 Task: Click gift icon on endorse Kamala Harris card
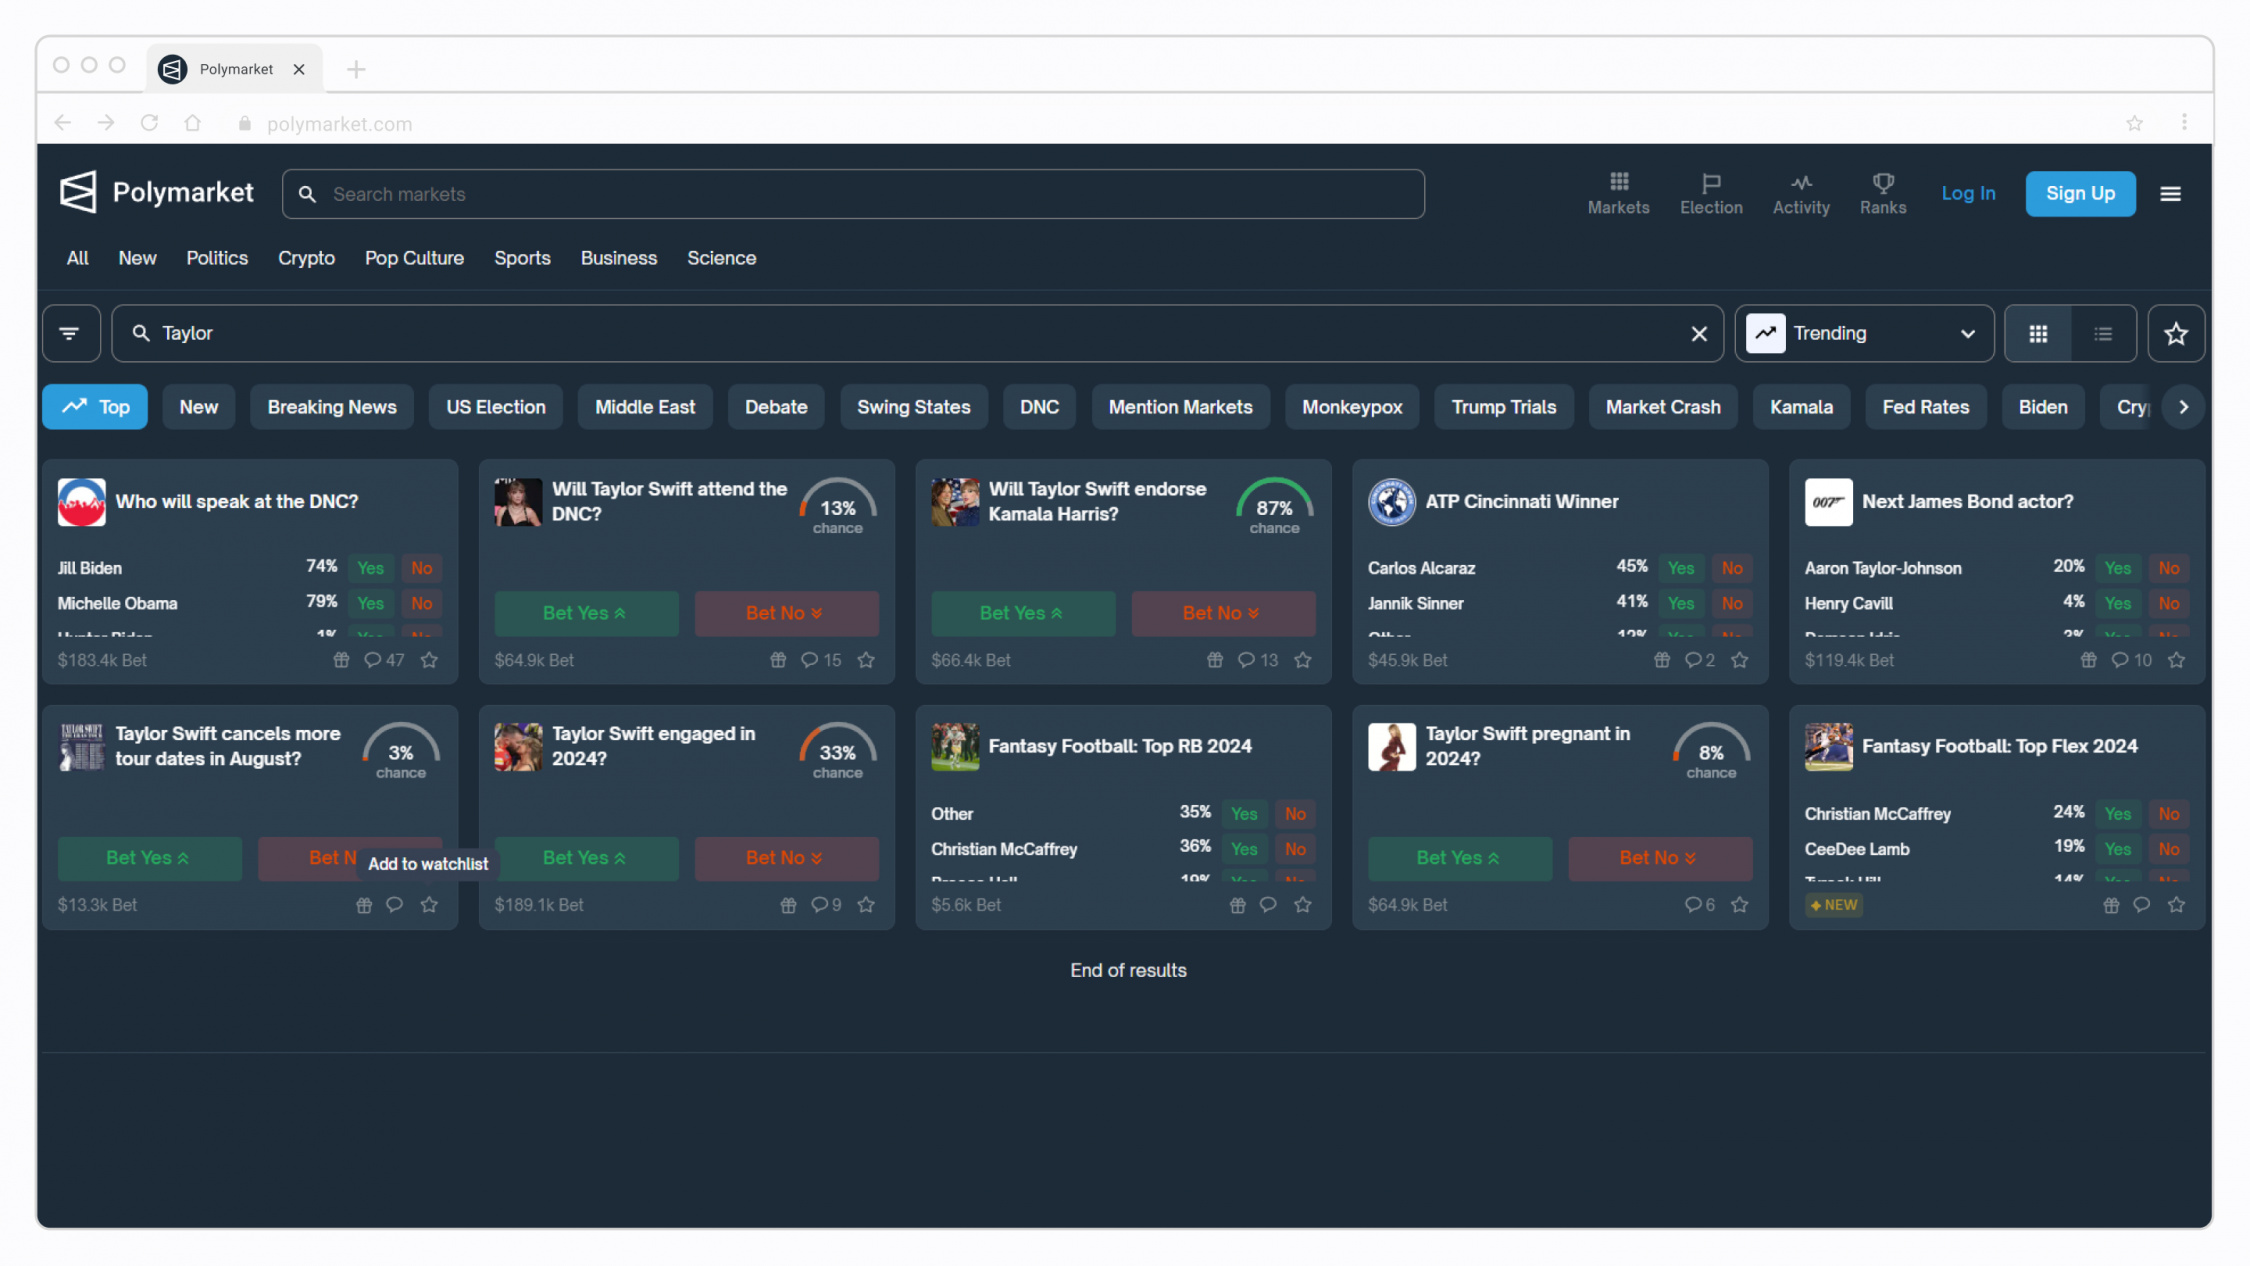(1214, 660)
